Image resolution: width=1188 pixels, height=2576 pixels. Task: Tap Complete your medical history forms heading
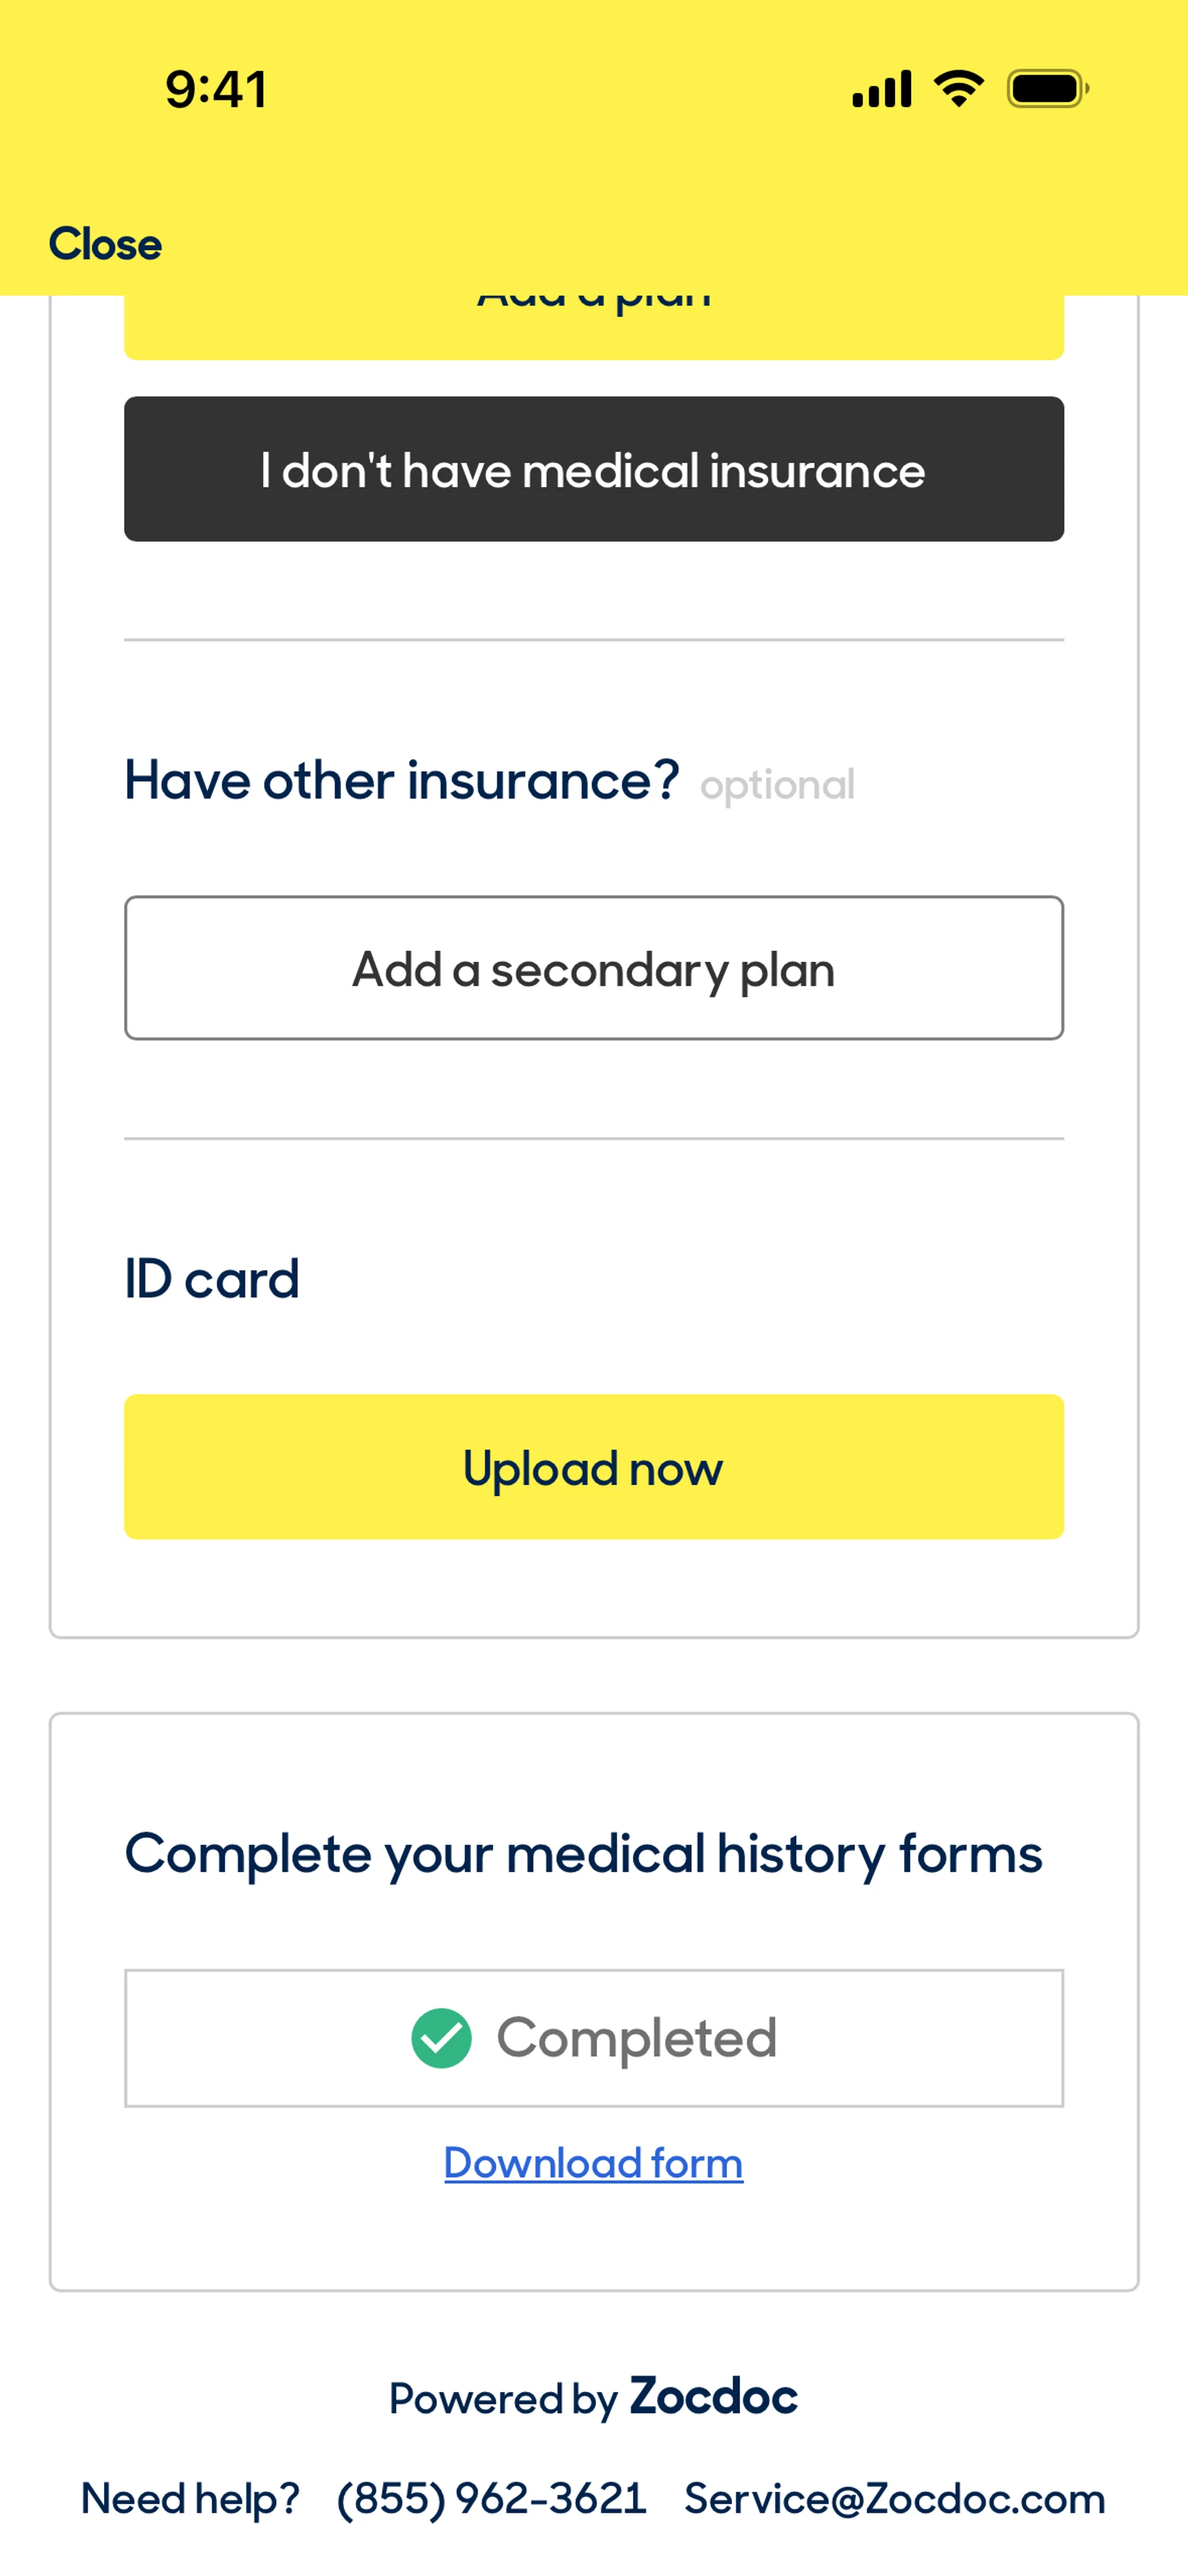(x=583, y=1853)
